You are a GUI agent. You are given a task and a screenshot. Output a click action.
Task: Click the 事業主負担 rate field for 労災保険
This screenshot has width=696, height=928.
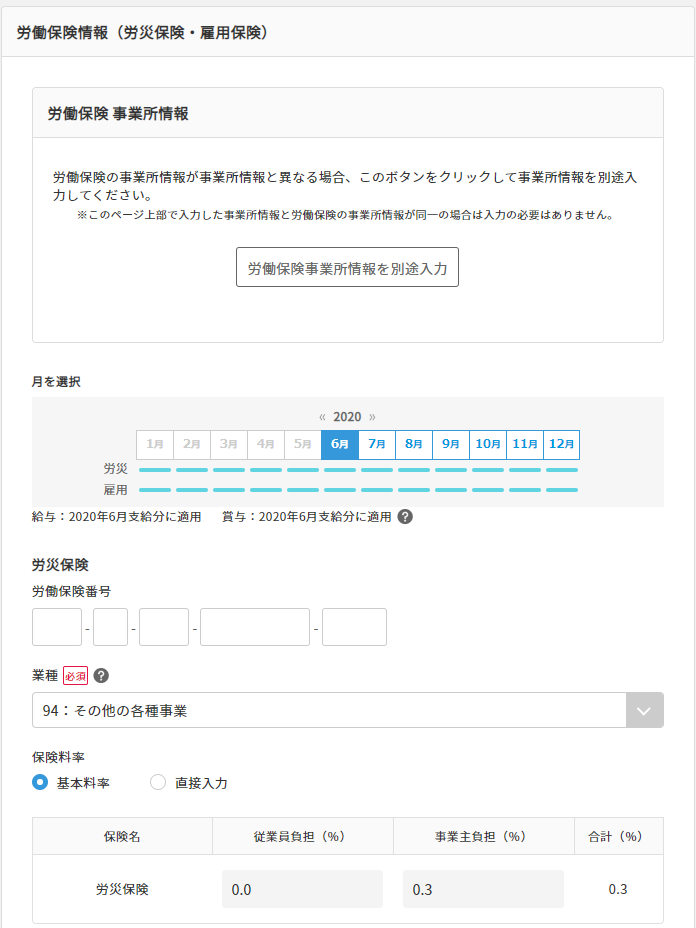point(483,889)
